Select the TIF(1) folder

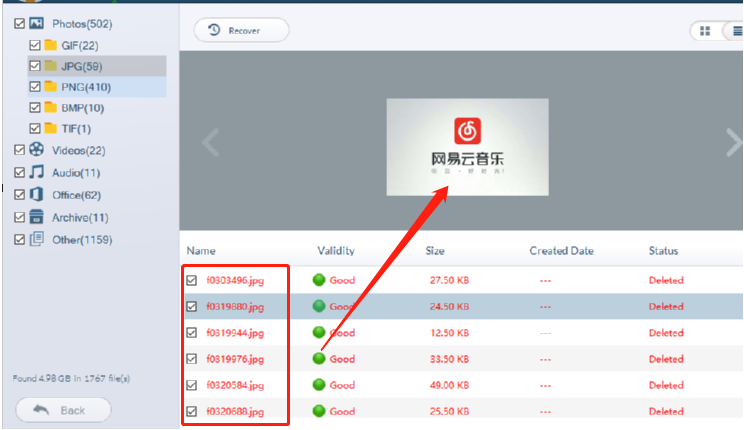(x=76, y=129)
